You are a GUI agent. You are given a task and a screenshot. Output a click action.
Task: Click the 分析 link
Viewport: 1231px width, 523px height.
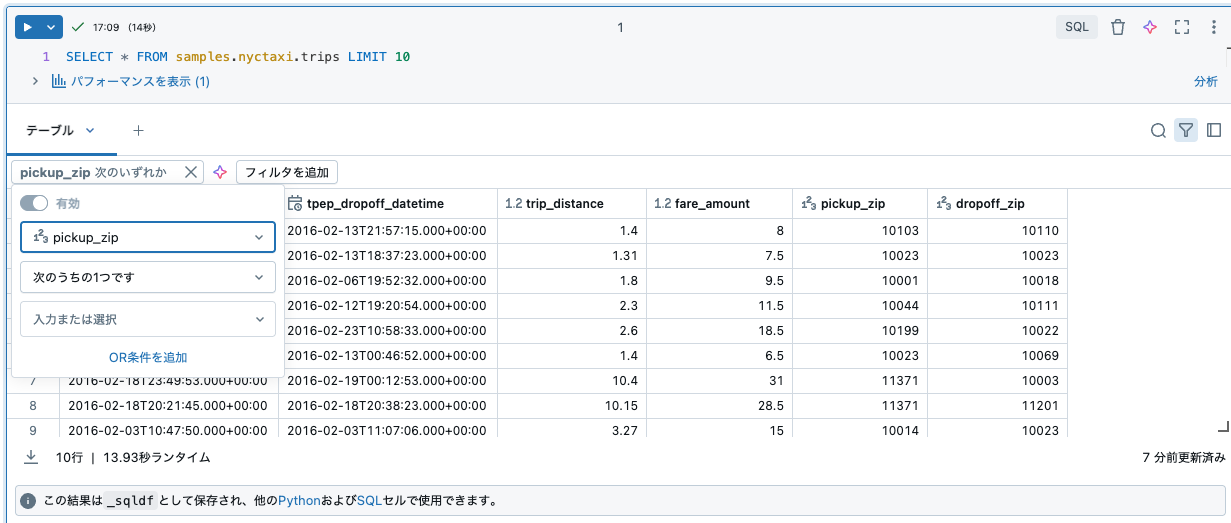click(x=1205, y=81)
